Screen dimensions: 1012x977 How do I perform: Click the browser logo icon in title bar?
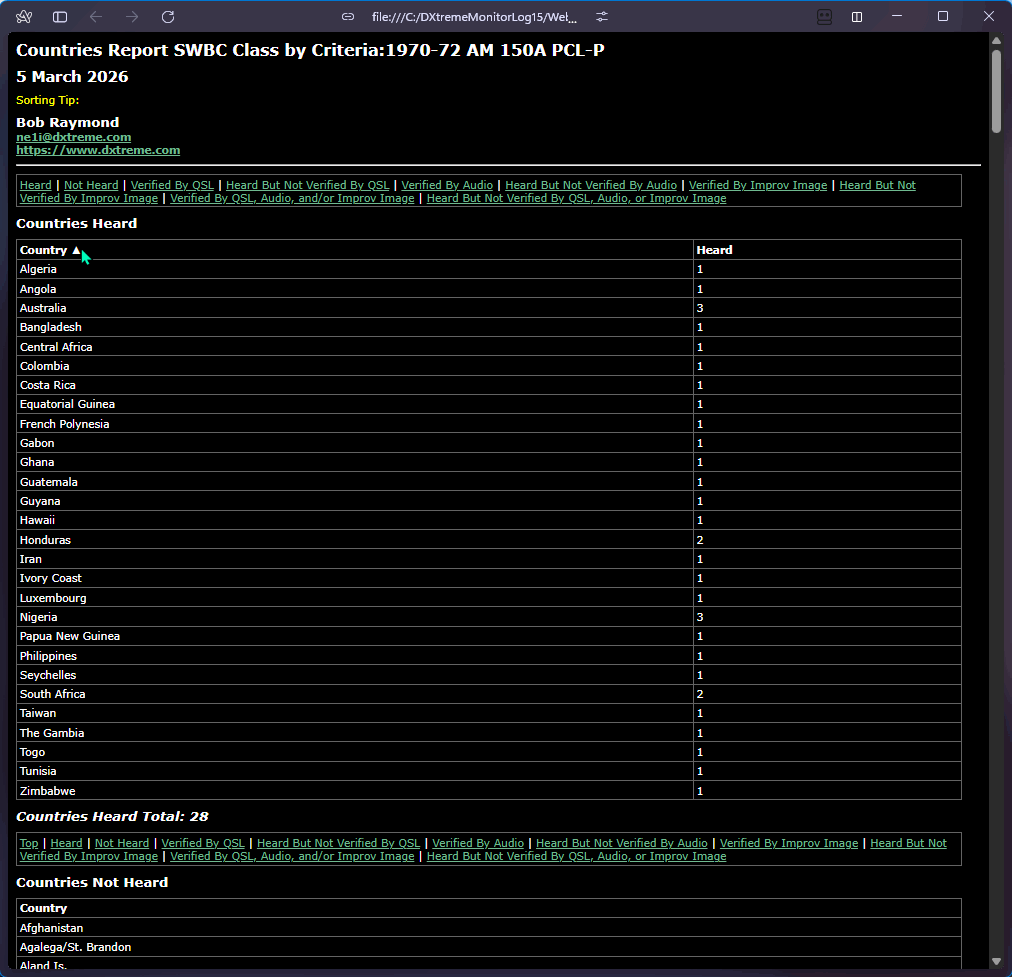(24, 17)
